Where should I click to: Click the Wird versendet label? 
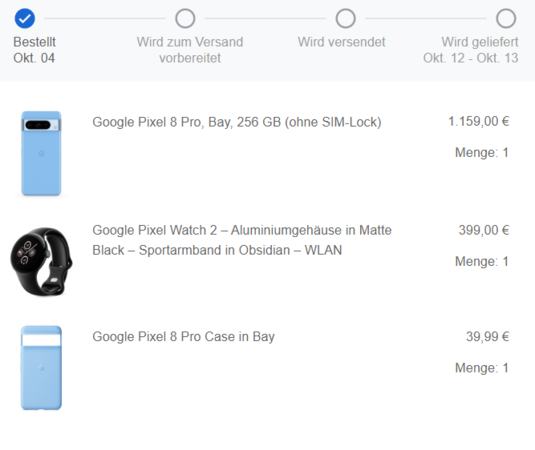coord(342,42)
